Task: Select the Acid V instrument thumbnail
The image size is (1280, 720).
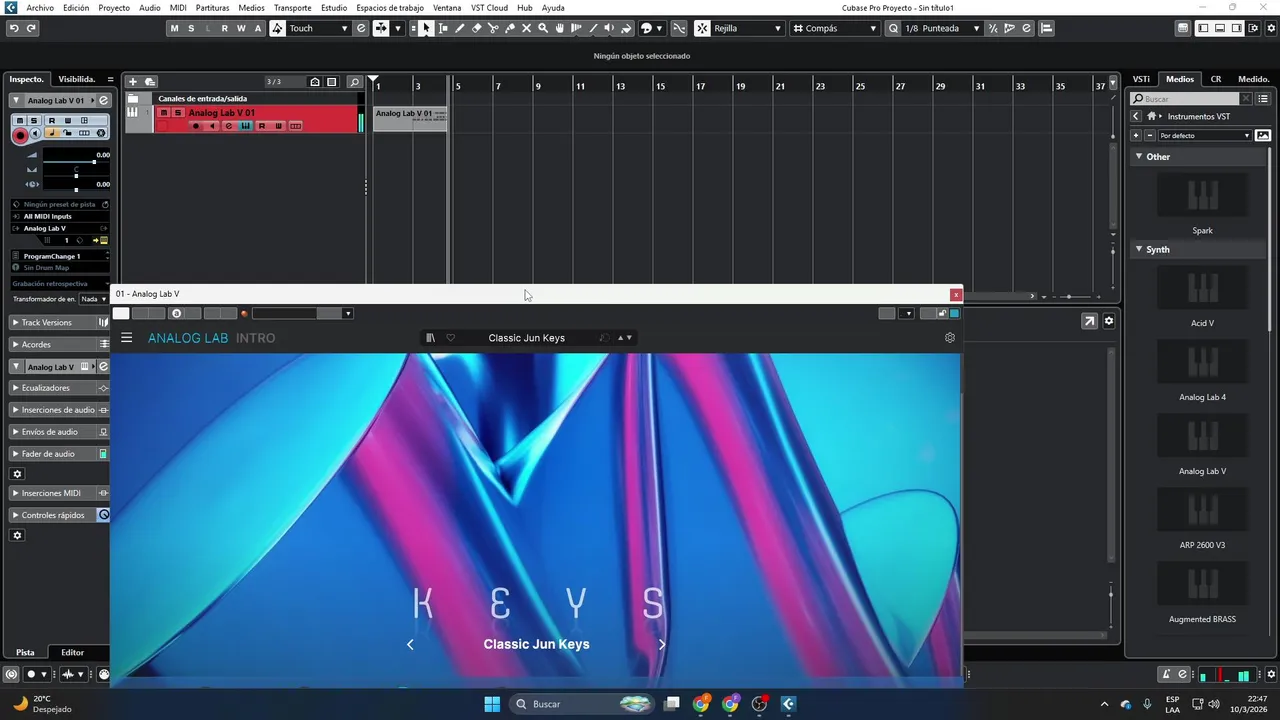Action: point(1202,290)
